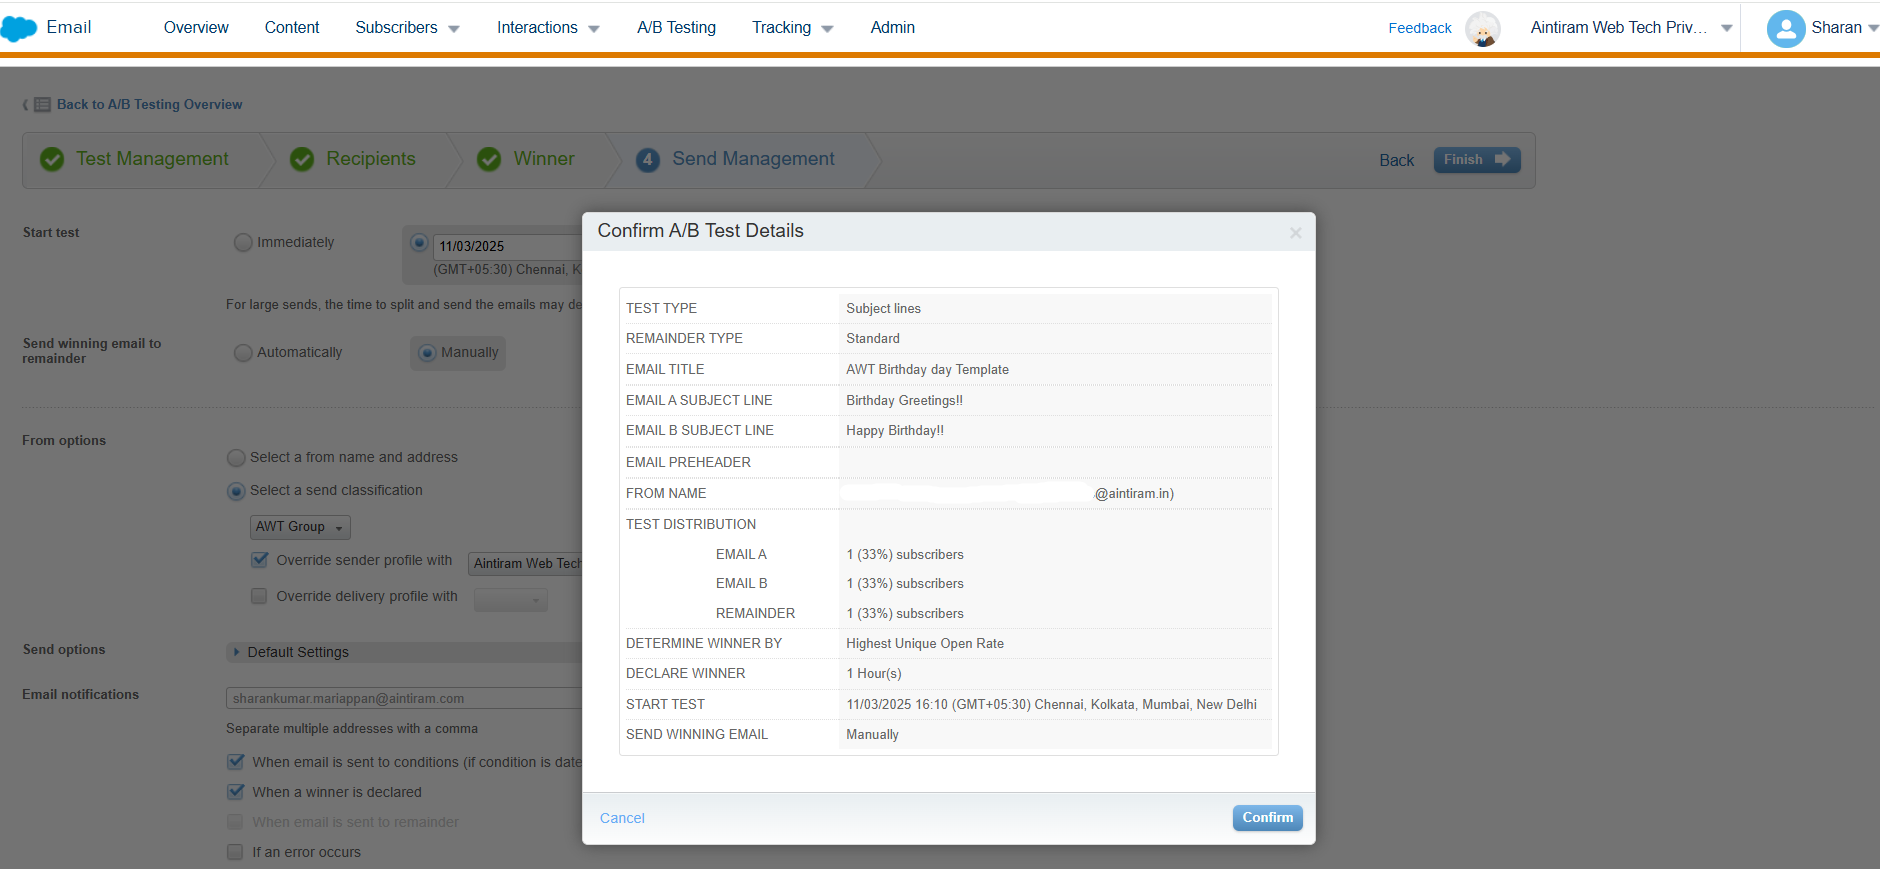Select the Immediately radio button
This screenshot has width=1880, height=869.
[x=243, y=242]
